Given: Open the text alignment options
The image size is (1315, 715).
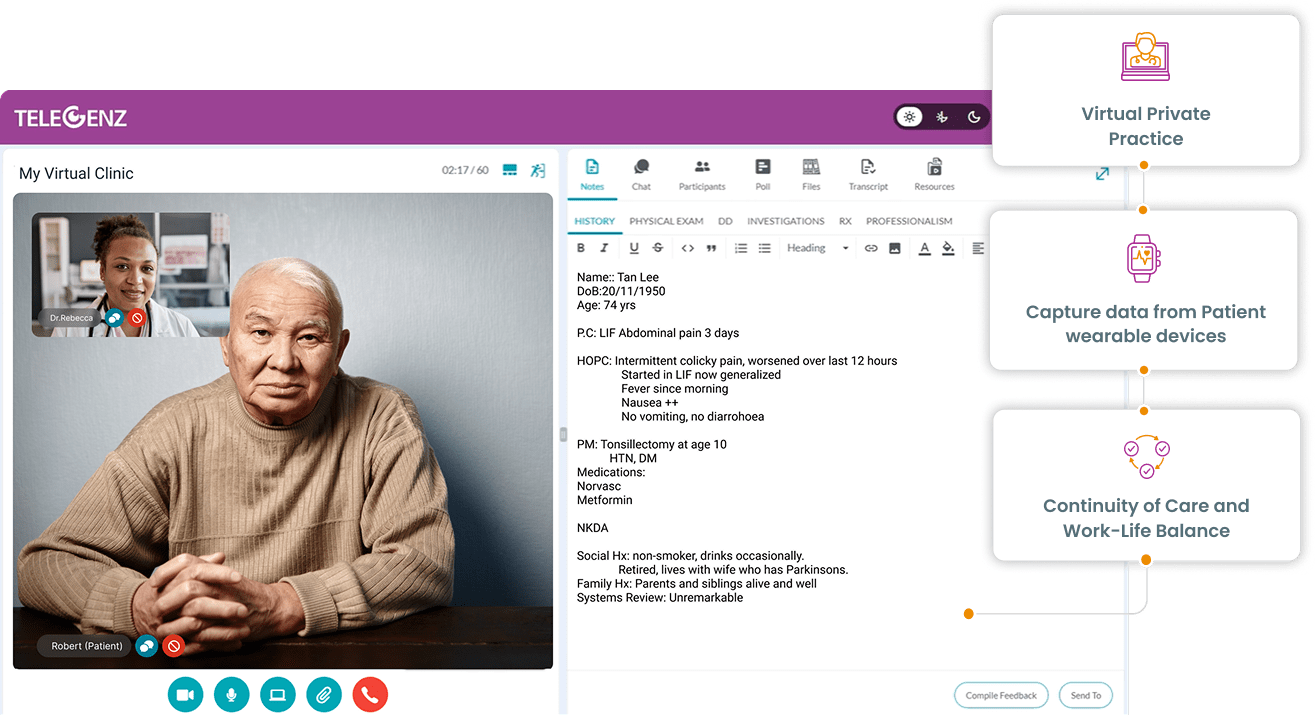Looking at the screenshot, I should tap(977, 248).
